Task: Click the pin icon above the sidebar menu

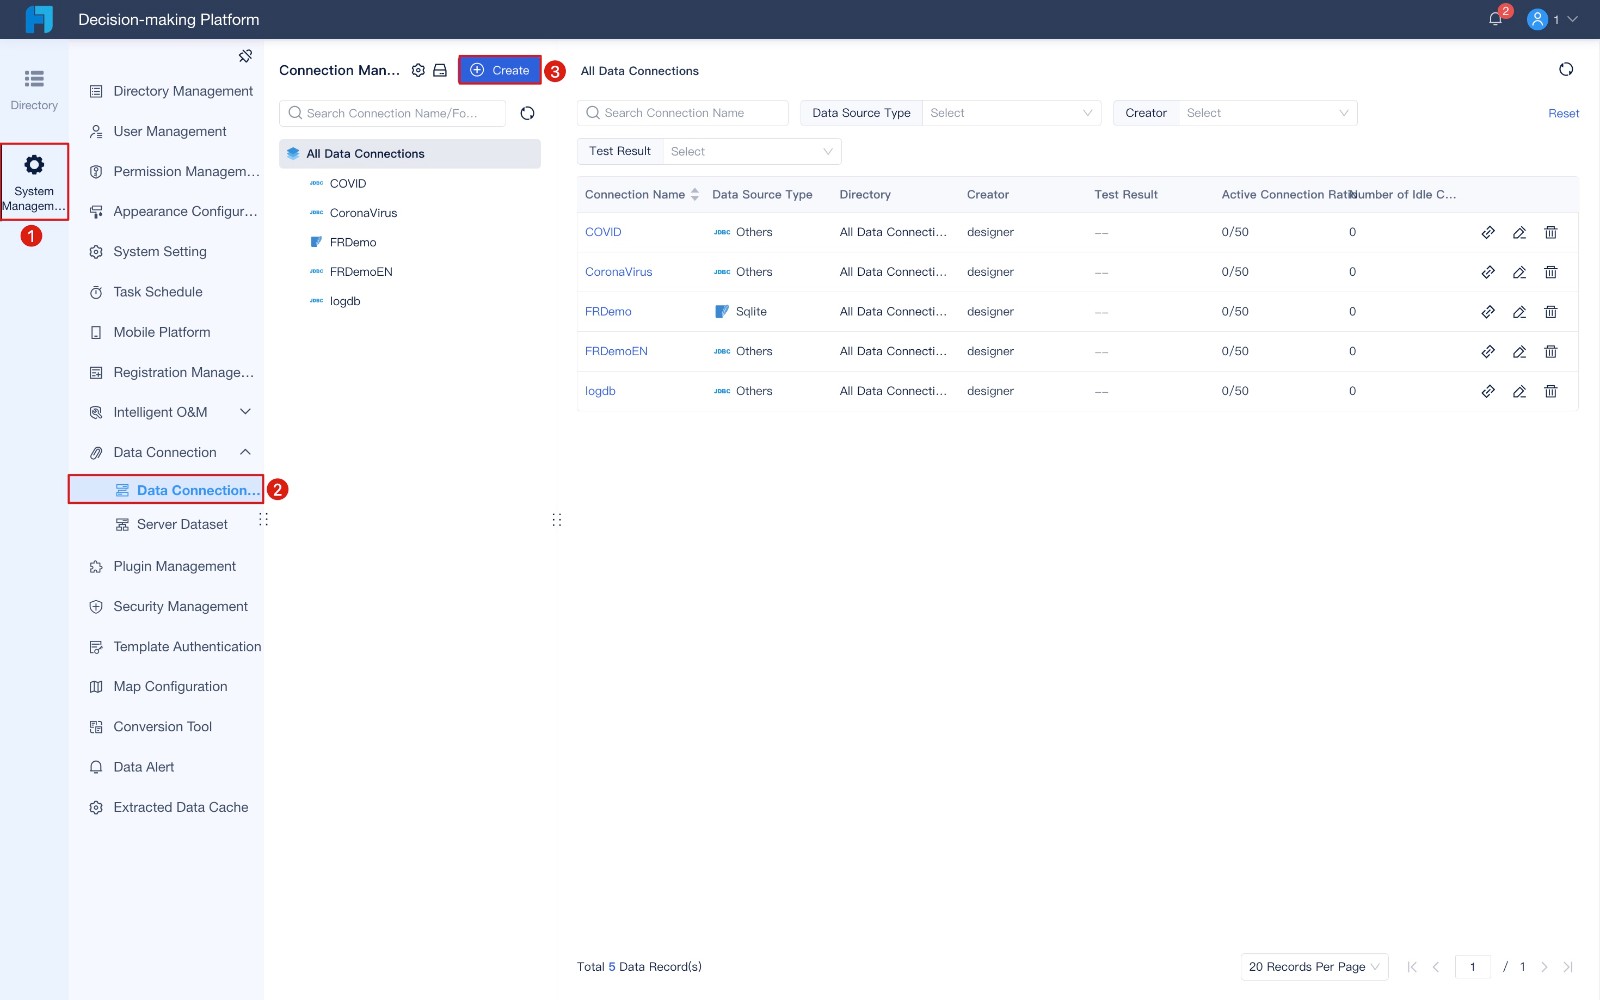Action: tap(245, 56)
